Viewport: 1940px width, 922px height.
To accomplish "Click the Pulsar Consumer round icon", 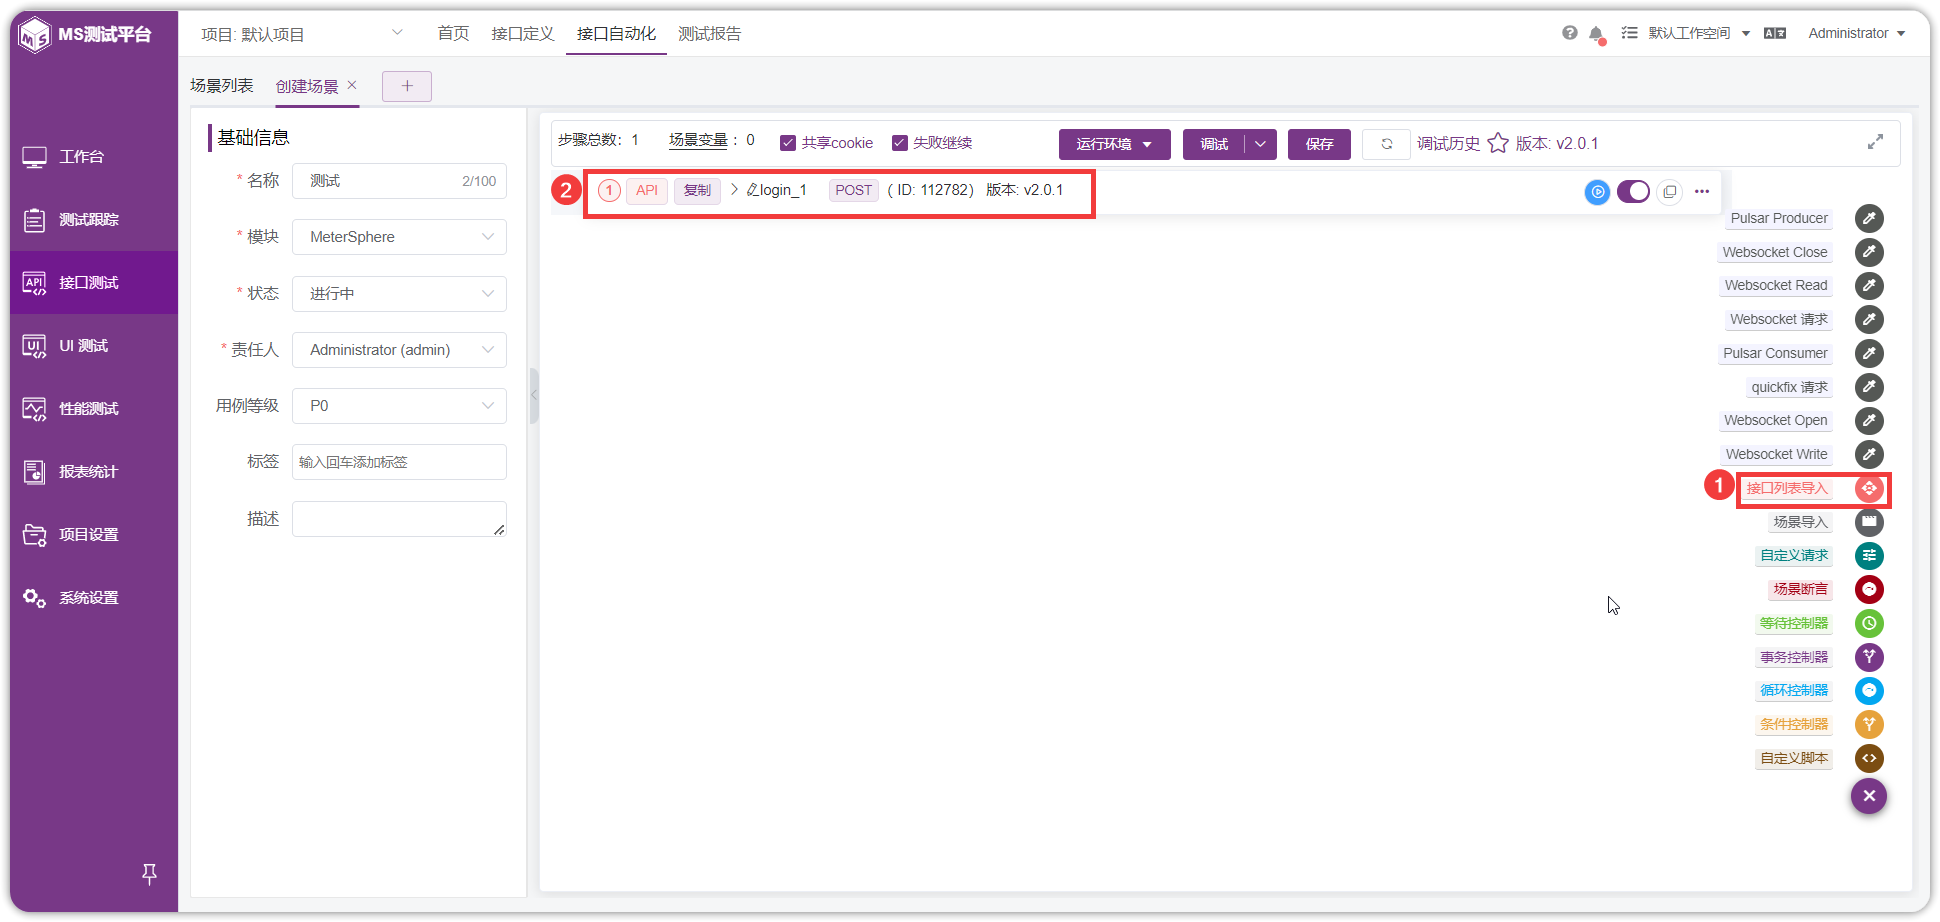I will (x=1869, y=353).
